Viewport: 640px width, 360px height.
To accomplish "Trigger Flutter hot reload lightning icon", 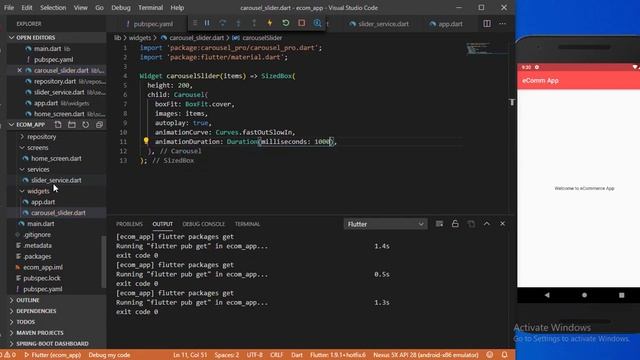I will pos(270,23).
